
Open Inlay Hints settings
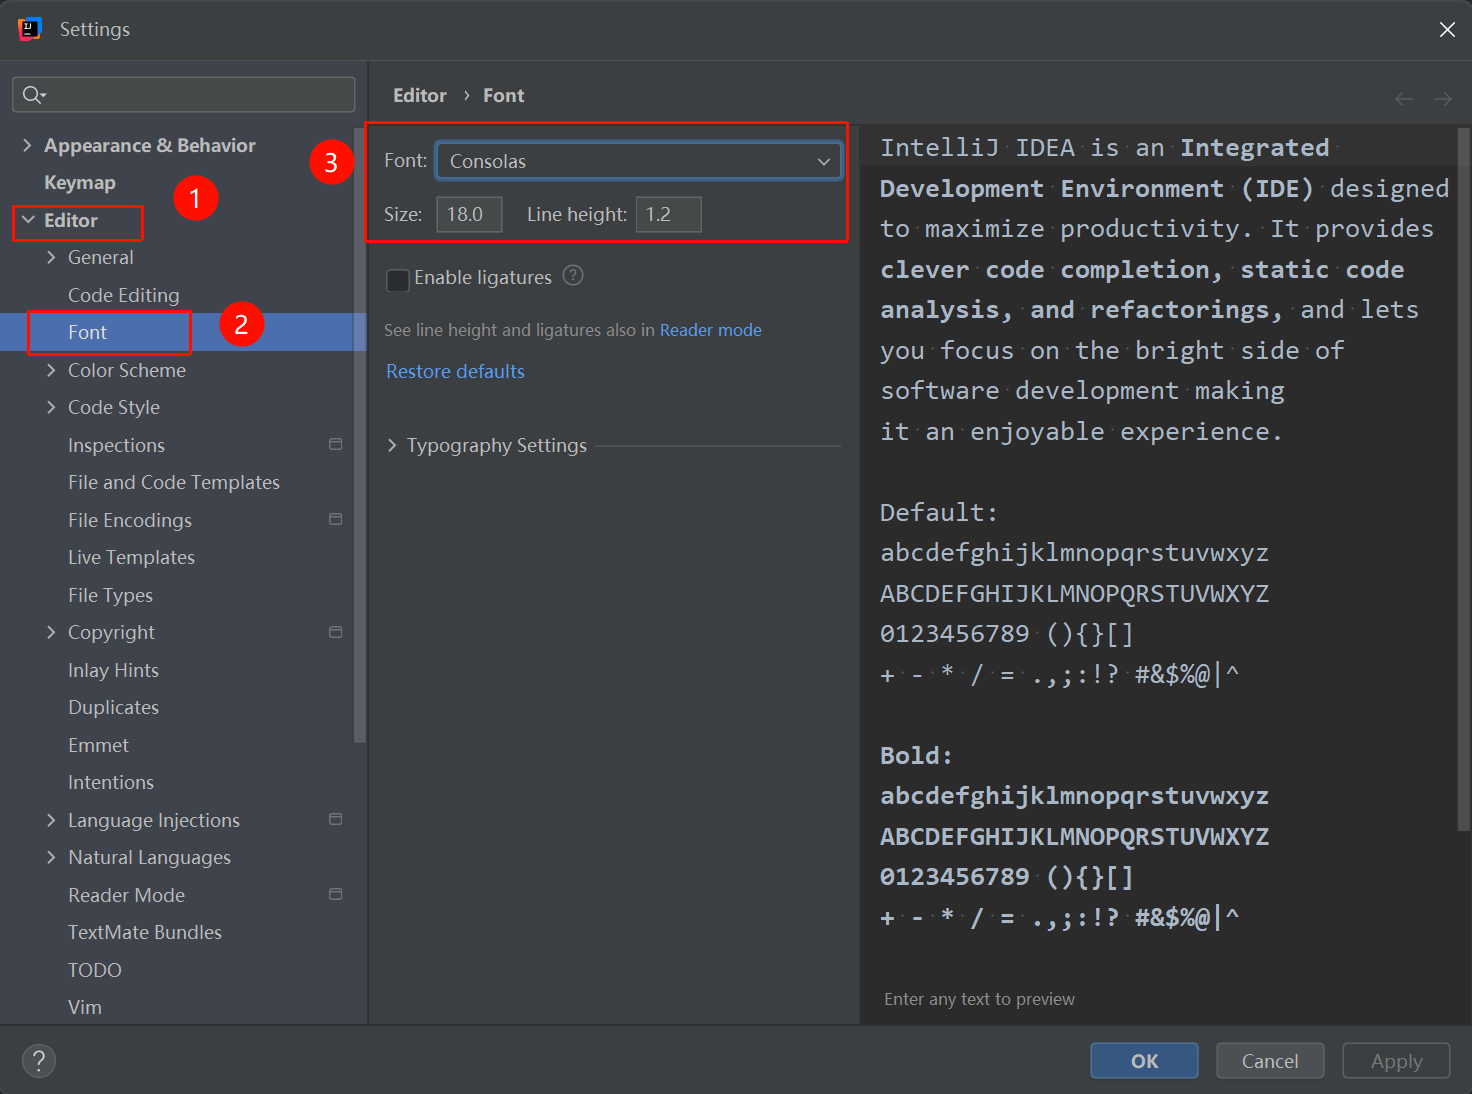point(113,670)
